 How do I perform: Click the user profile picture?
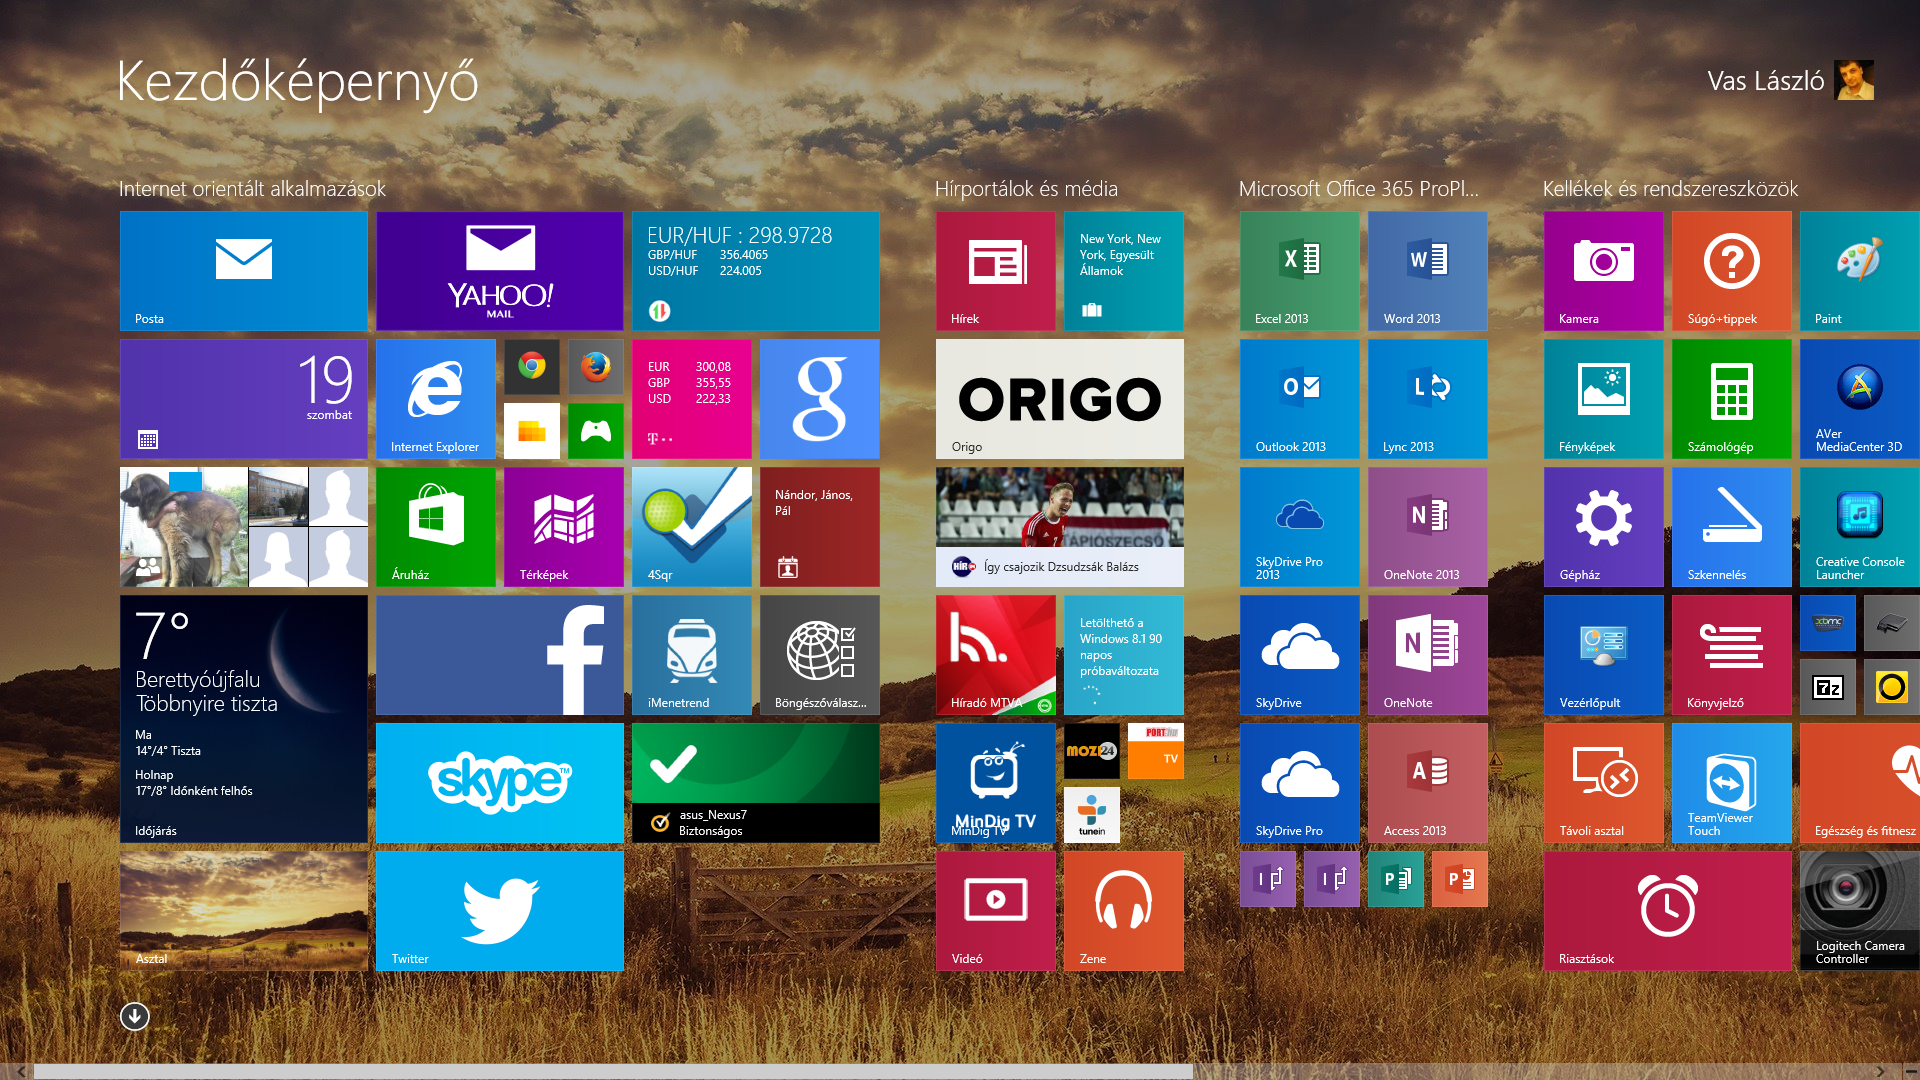tap(1855, 80)
